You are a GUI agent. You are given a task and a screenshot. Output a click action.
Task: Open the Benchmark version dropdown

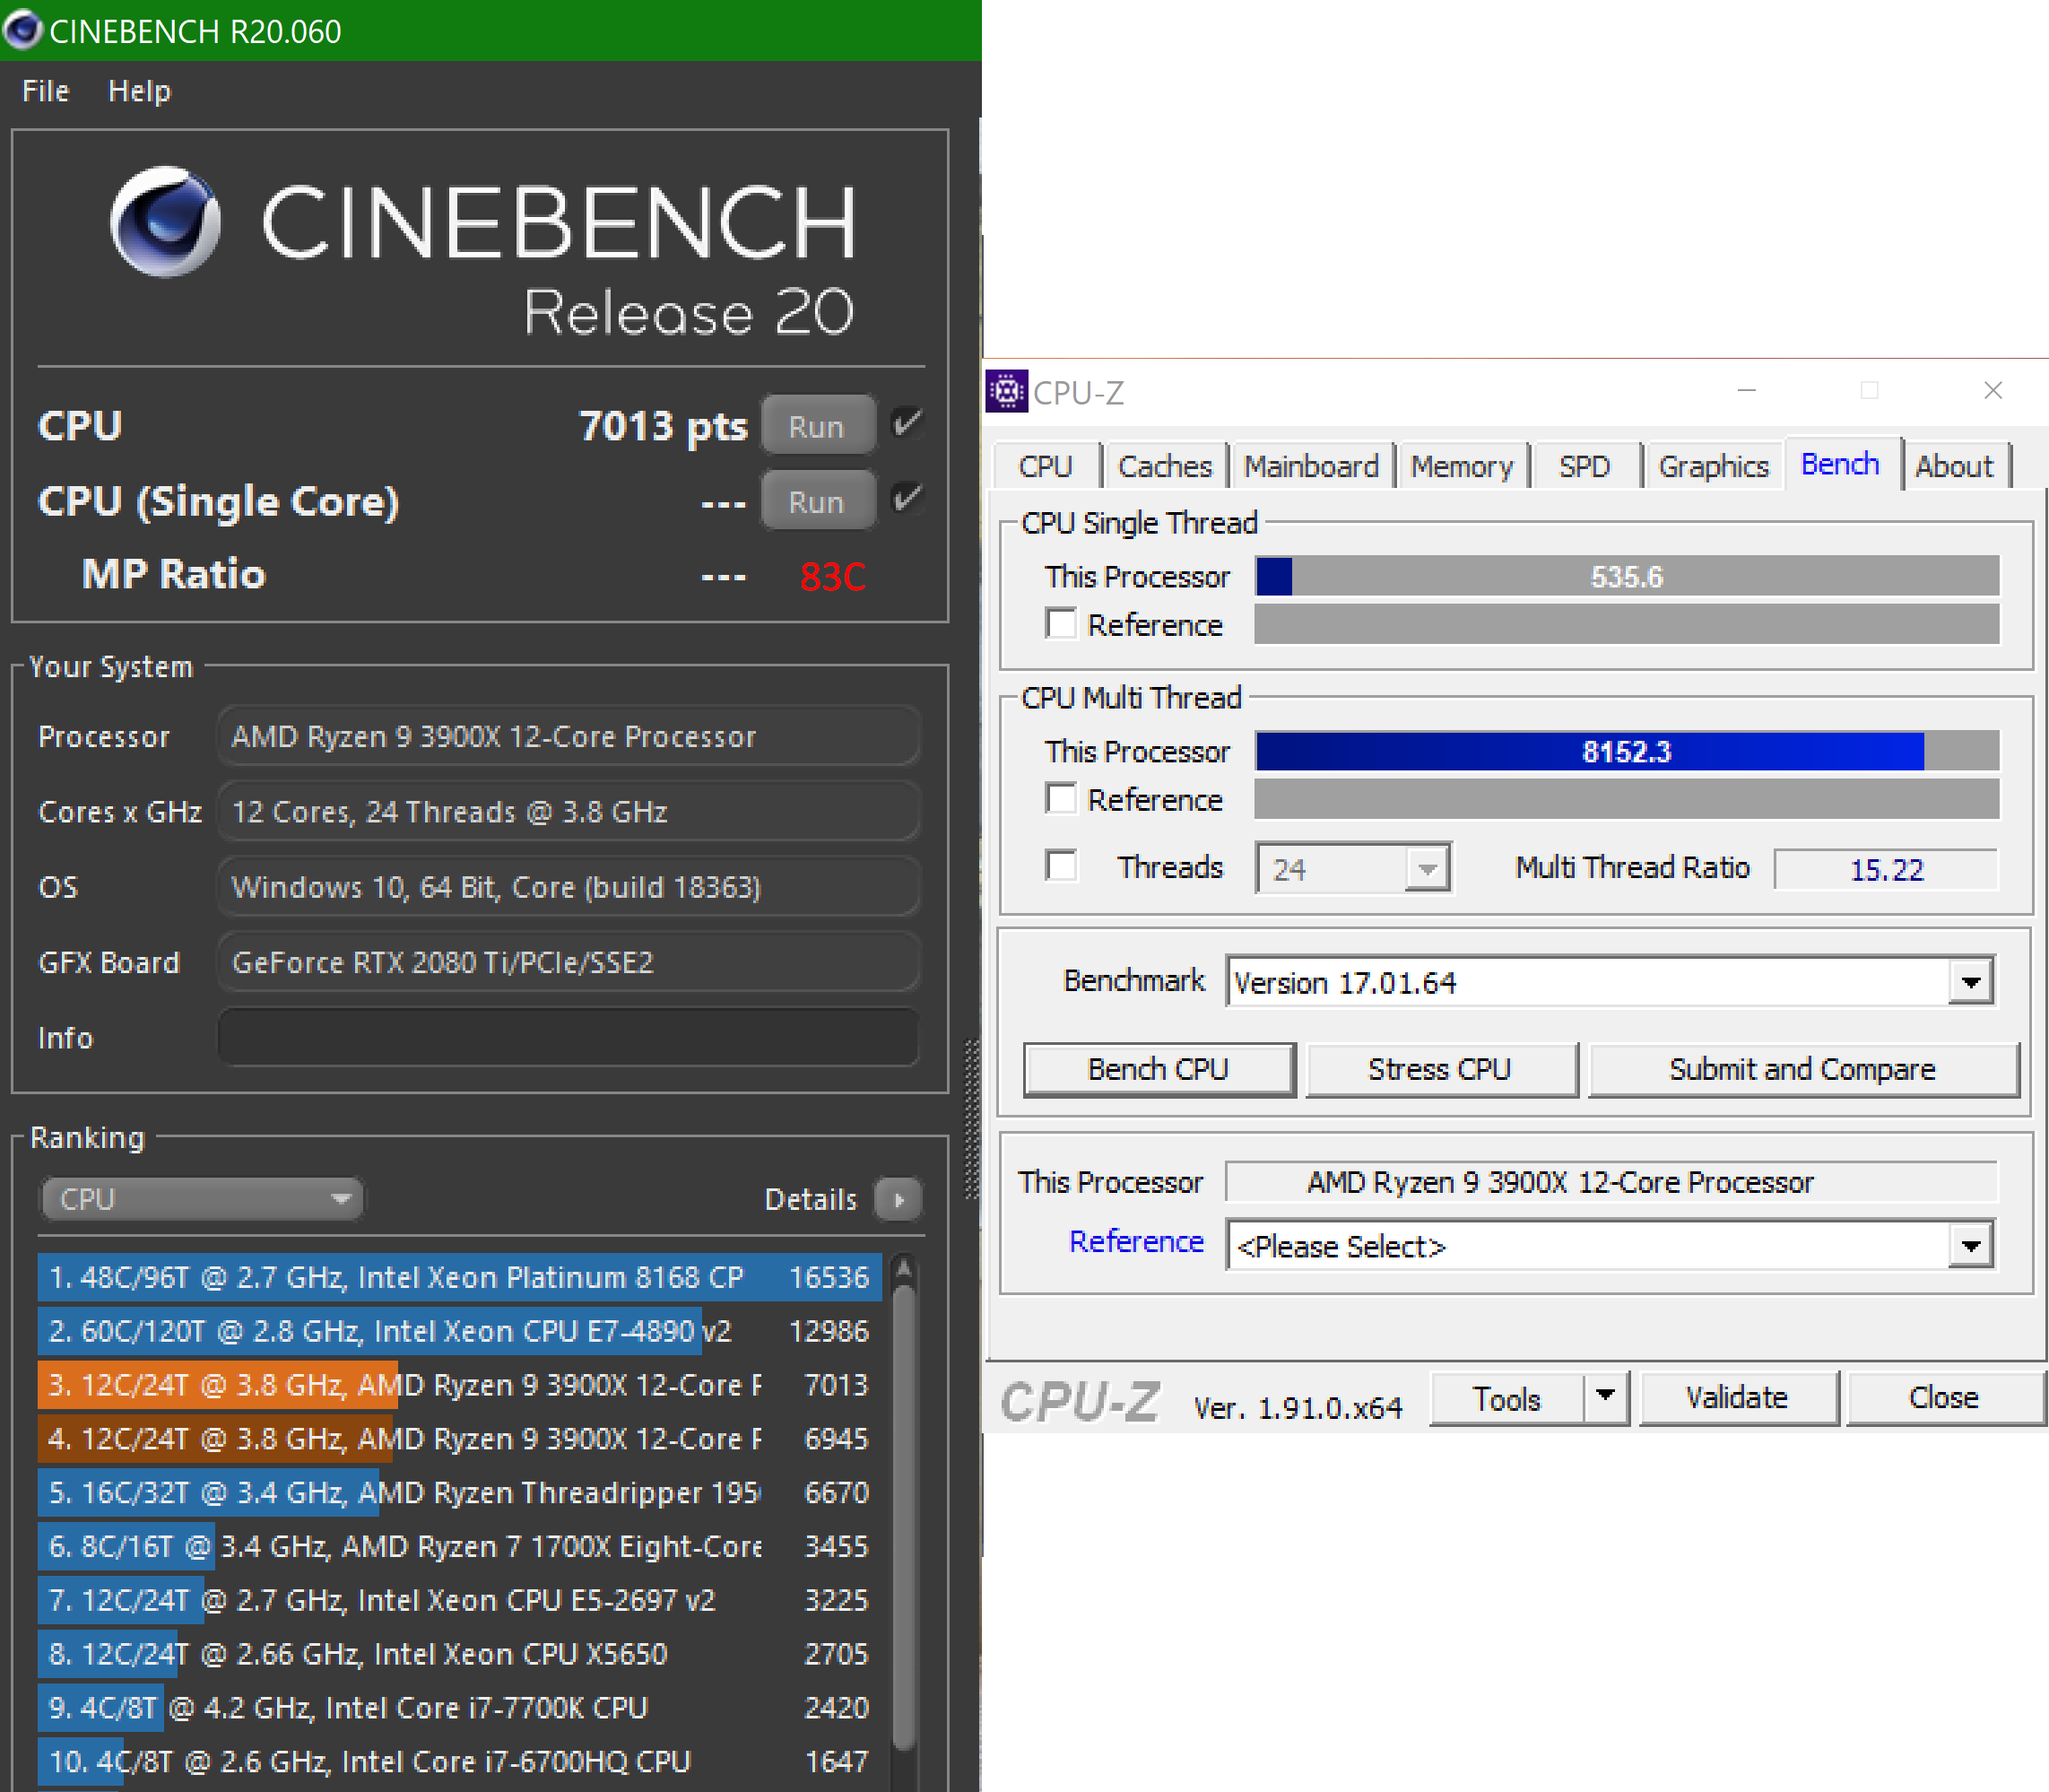(x=1970, y=982)
